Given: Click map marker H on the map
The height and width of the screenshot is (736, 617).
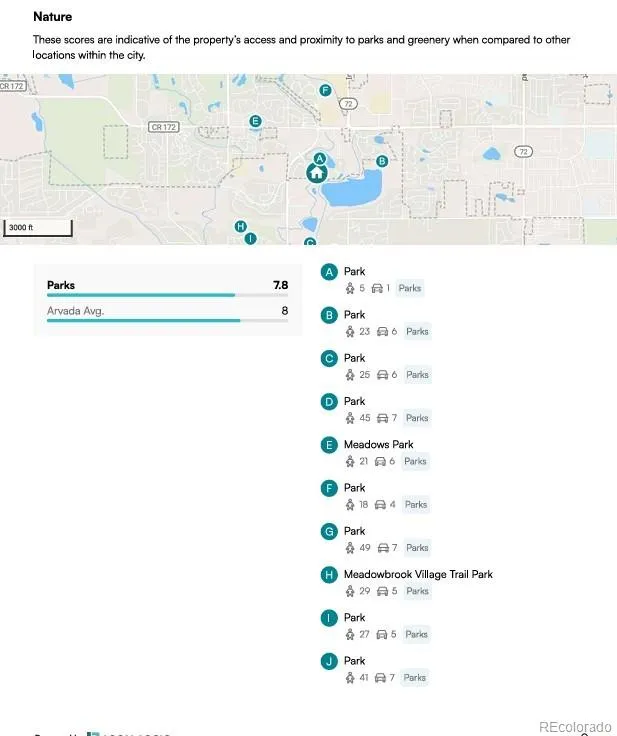Looking at the screenshot, I should coord(240,227).
